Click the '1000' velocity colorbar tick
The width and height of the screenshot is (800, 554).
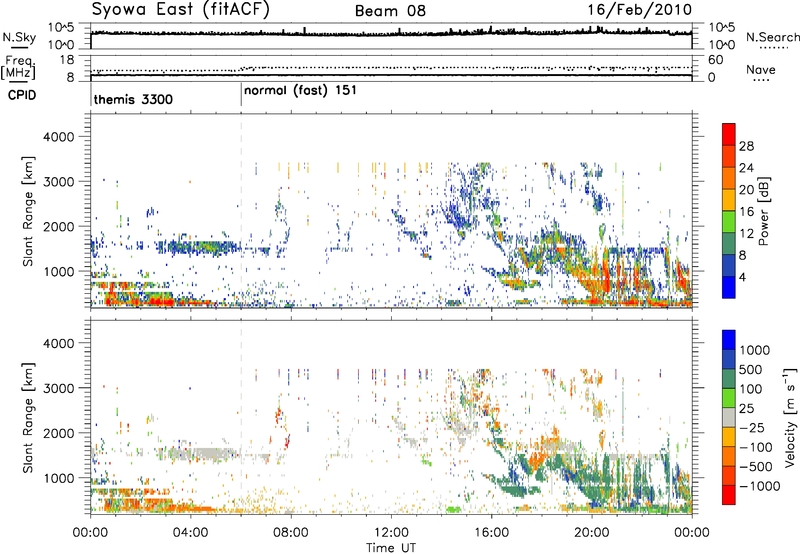754,350
